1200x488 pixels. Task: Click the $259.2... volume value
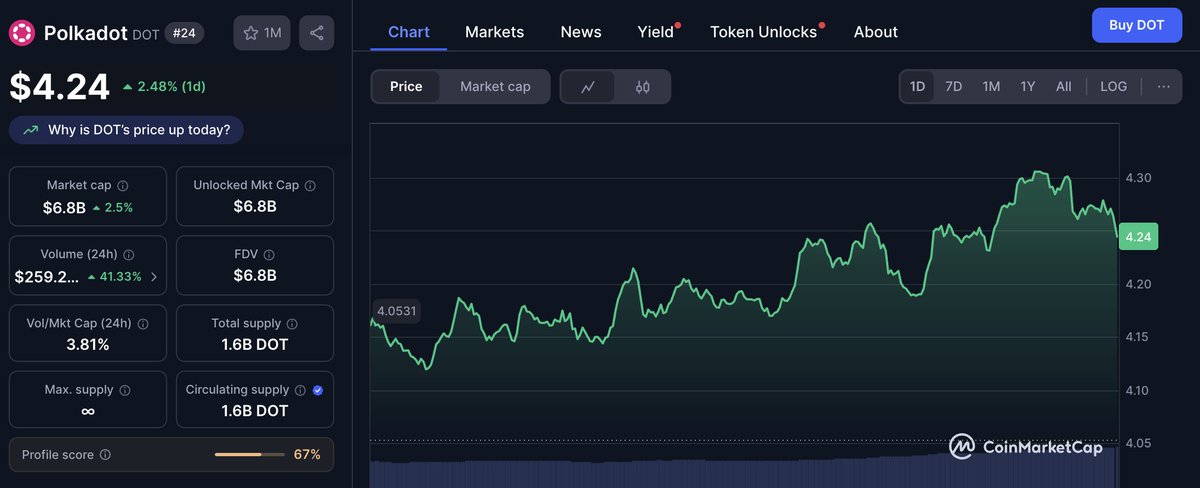pyautogui.click(x=47, y=276)
